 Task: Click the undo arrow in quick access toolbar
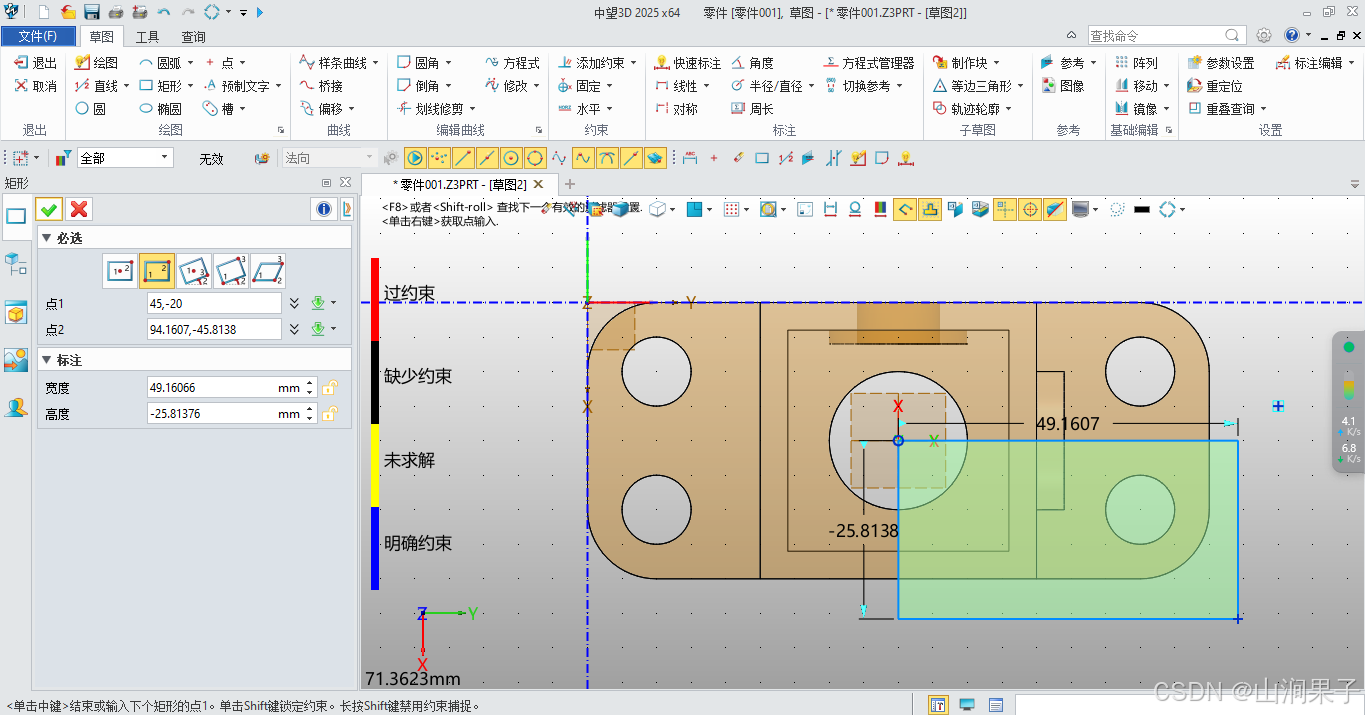pyautogui.click(x=163, y=12)
